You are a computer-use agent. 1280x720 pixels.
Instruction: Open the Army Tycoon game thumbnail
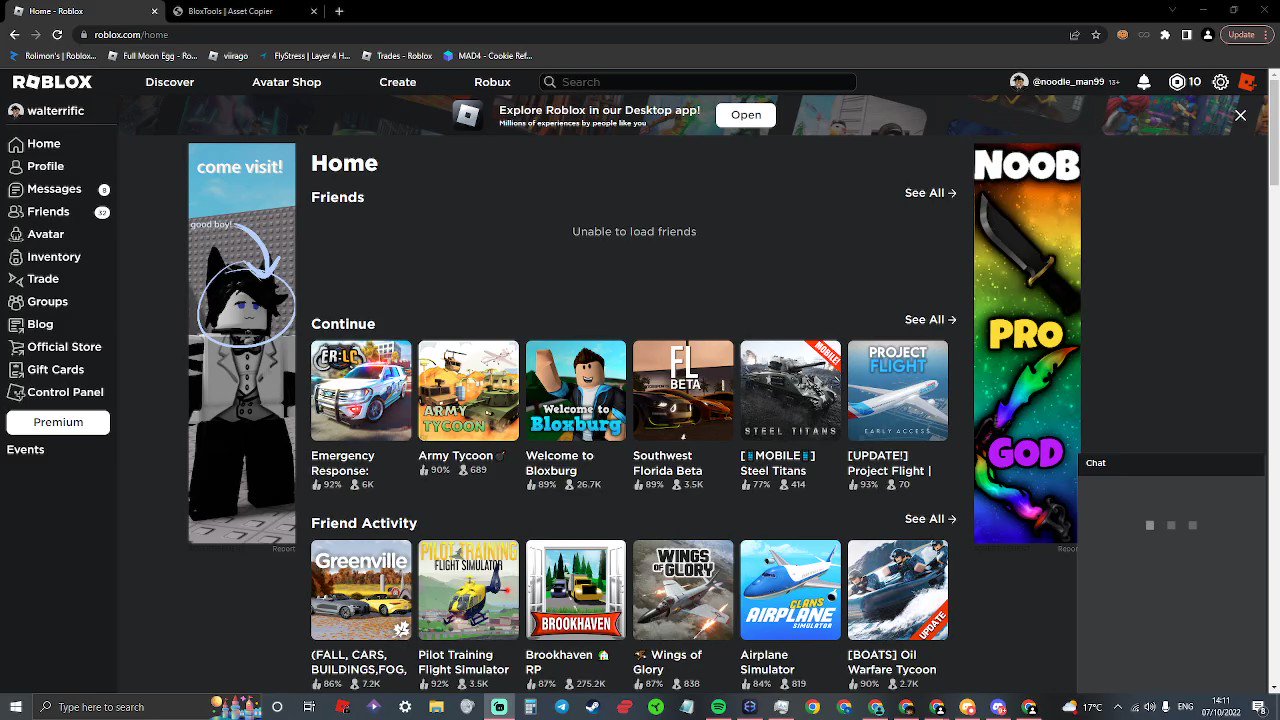click(x=469, y=391)
